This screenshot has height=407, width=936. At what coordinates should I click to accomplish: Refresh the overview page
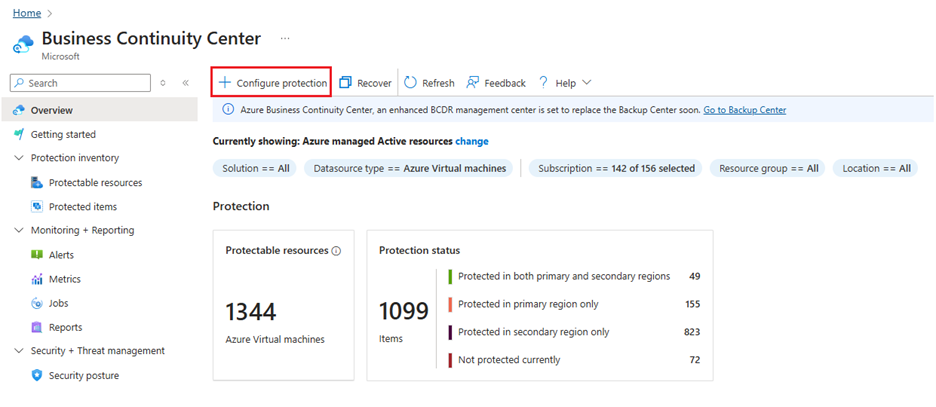[429, 83]
